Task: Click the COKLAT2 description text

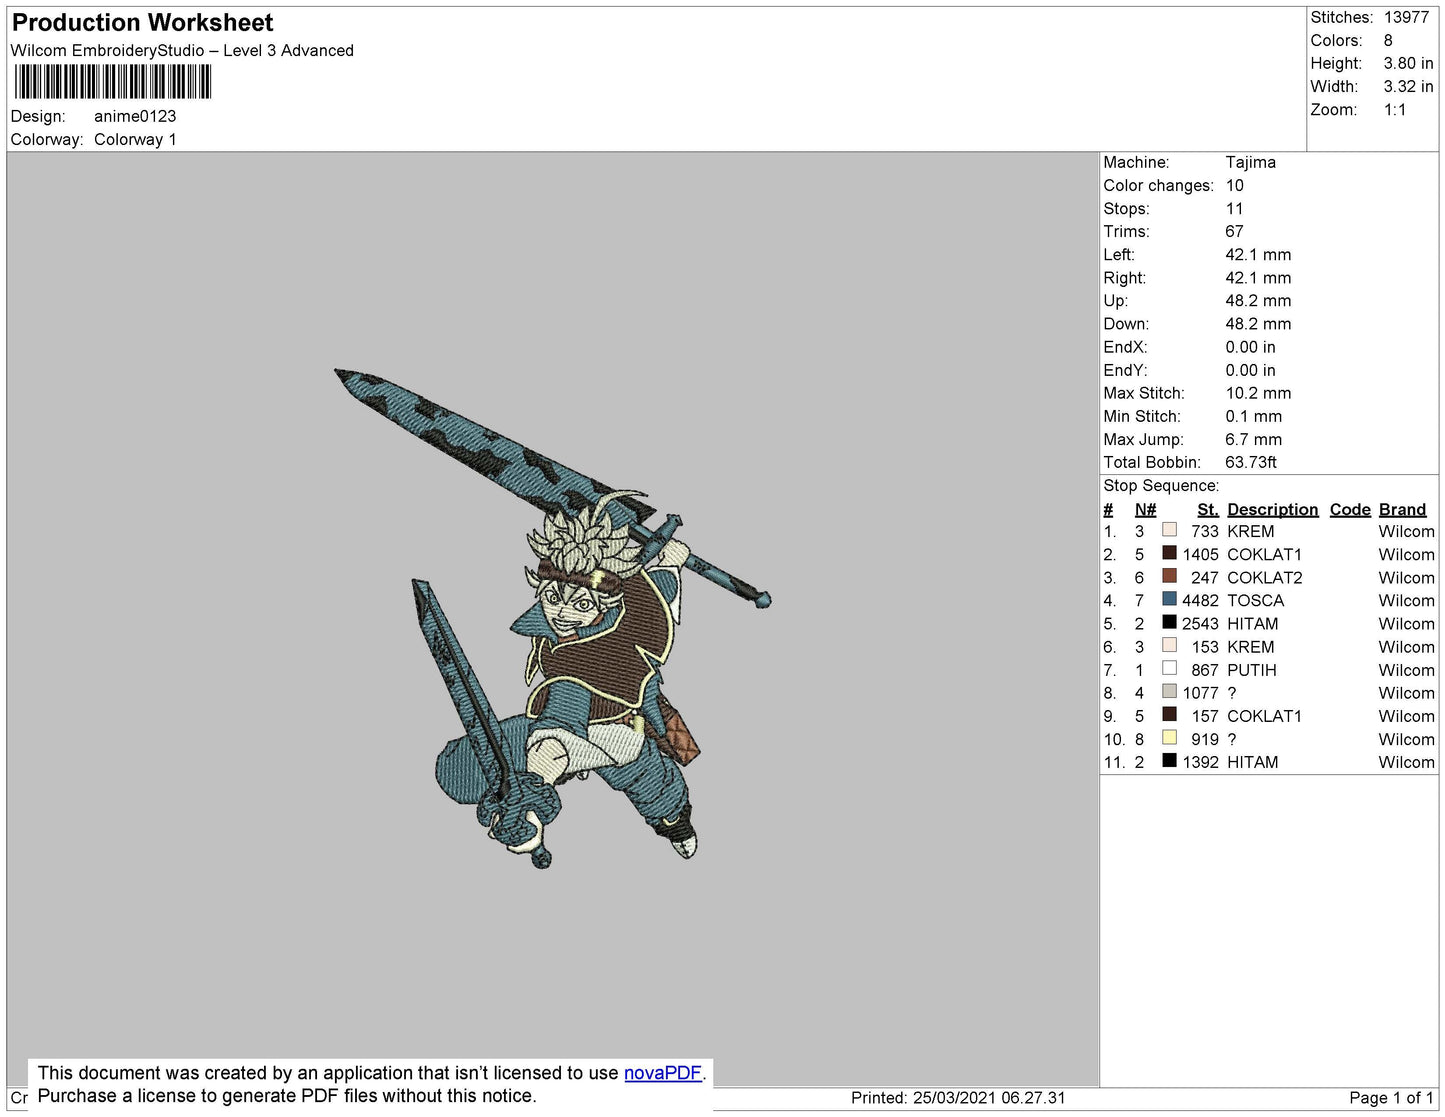Action: point(1265,577)
